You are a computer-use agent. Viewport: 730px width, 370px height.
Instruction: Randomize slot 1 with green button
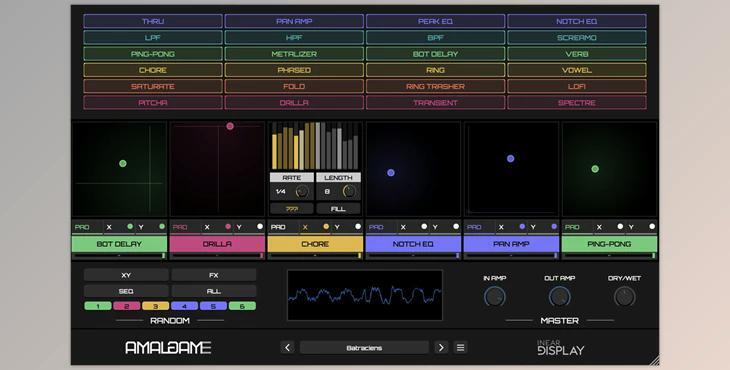pos(98,306)
